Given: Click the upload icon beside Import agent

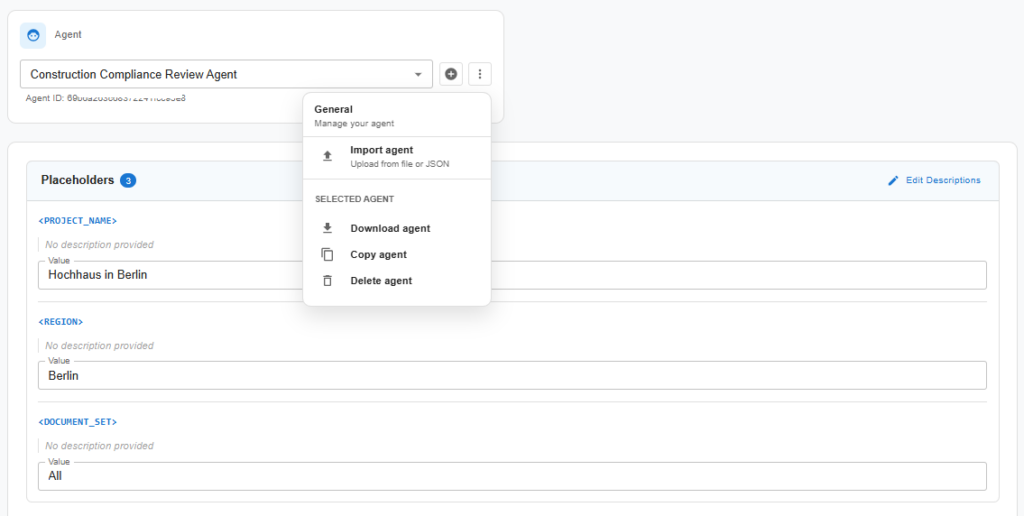Looking at the screenshot, I should tap(327, 156).
